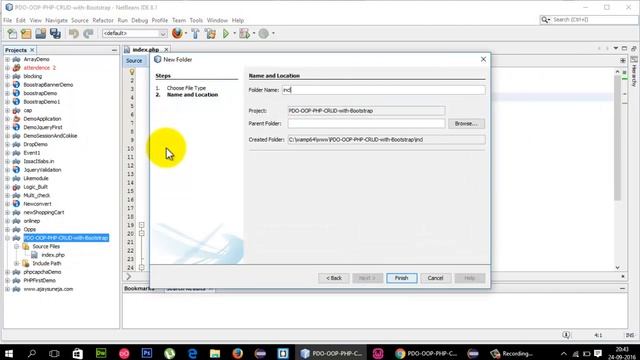Viewport: 640px width, 360px height.
Task: Open the <default> configuration combo box
Action: click(134, 33)
